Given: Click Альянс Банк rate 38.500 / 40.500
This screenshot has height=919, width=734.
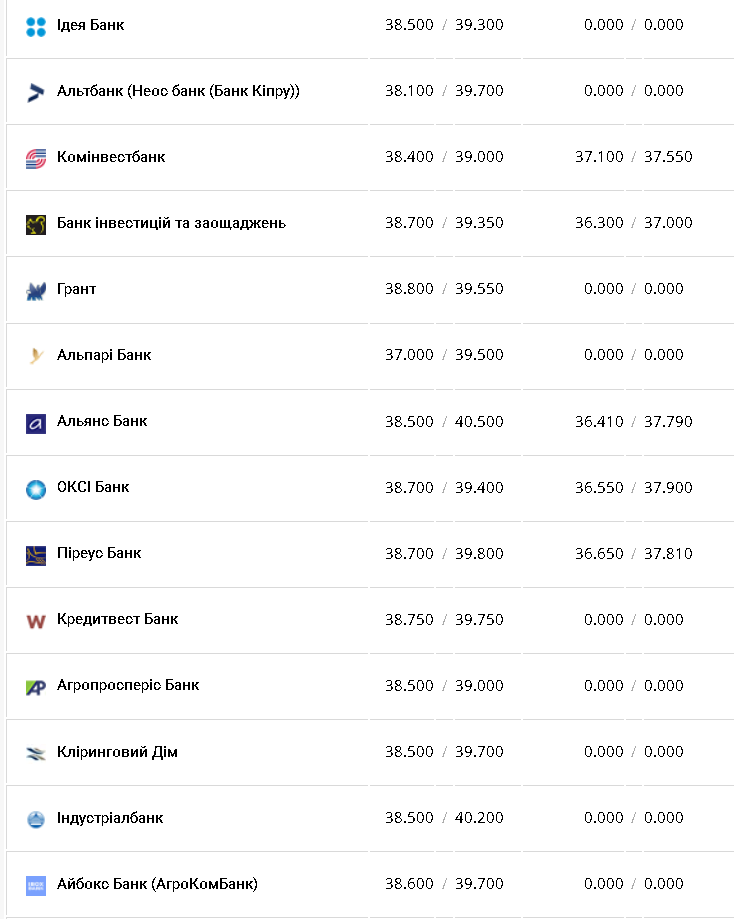Looking at the screenshot, I should (x=444, y=422).
